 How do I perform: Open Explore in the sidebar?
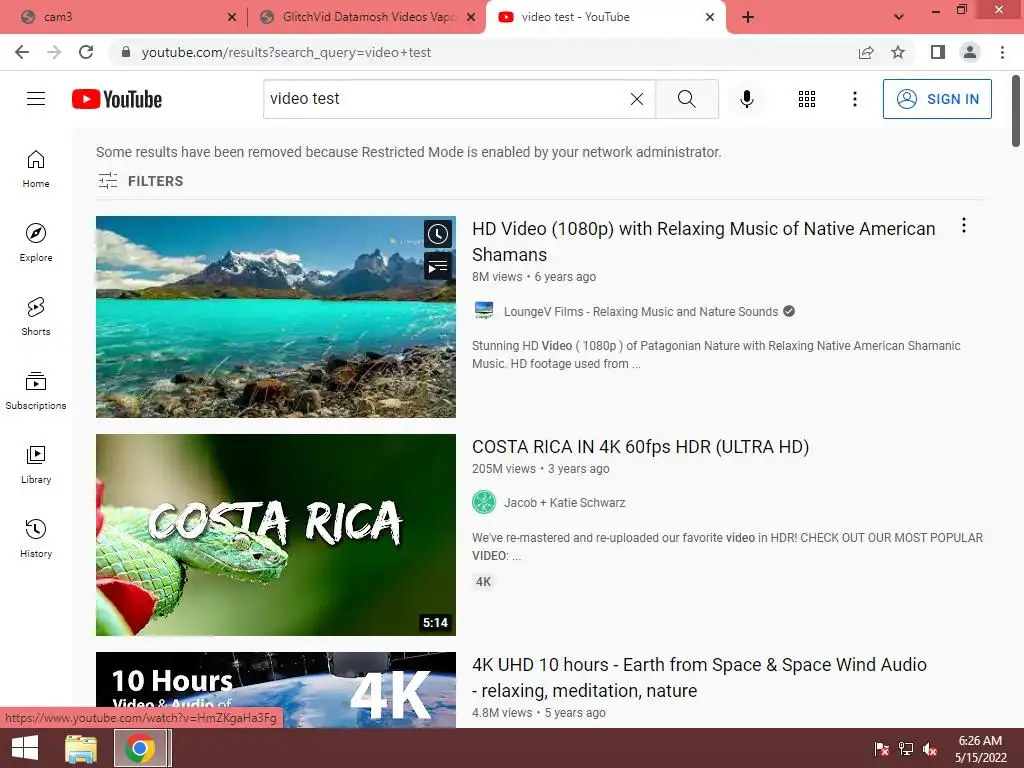coord(36,242)
